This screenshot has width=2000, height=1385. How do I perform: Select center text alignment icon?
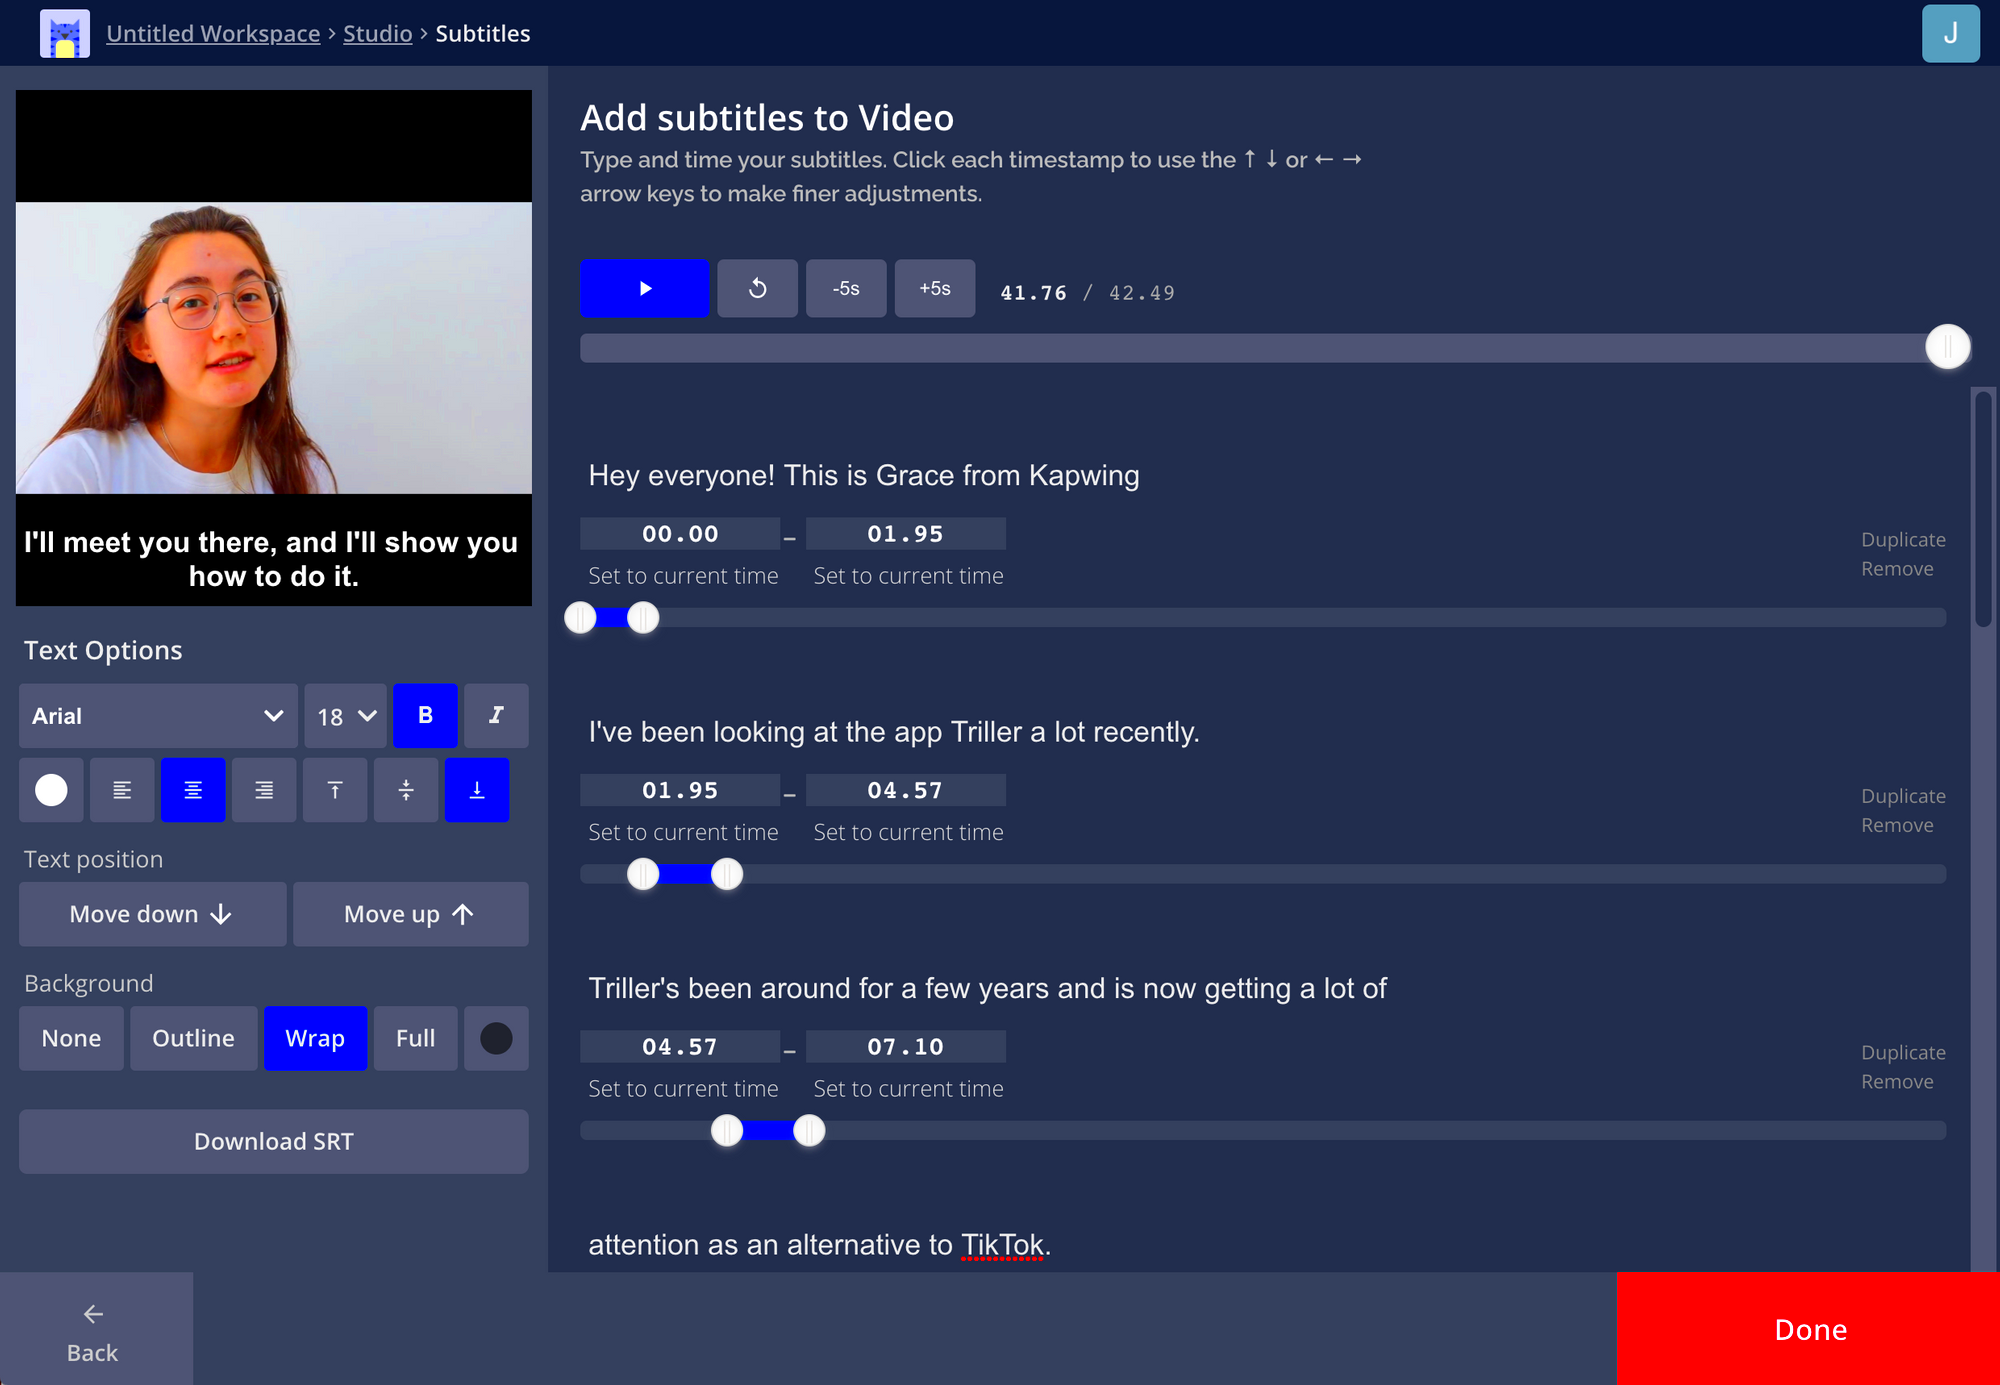193,789
